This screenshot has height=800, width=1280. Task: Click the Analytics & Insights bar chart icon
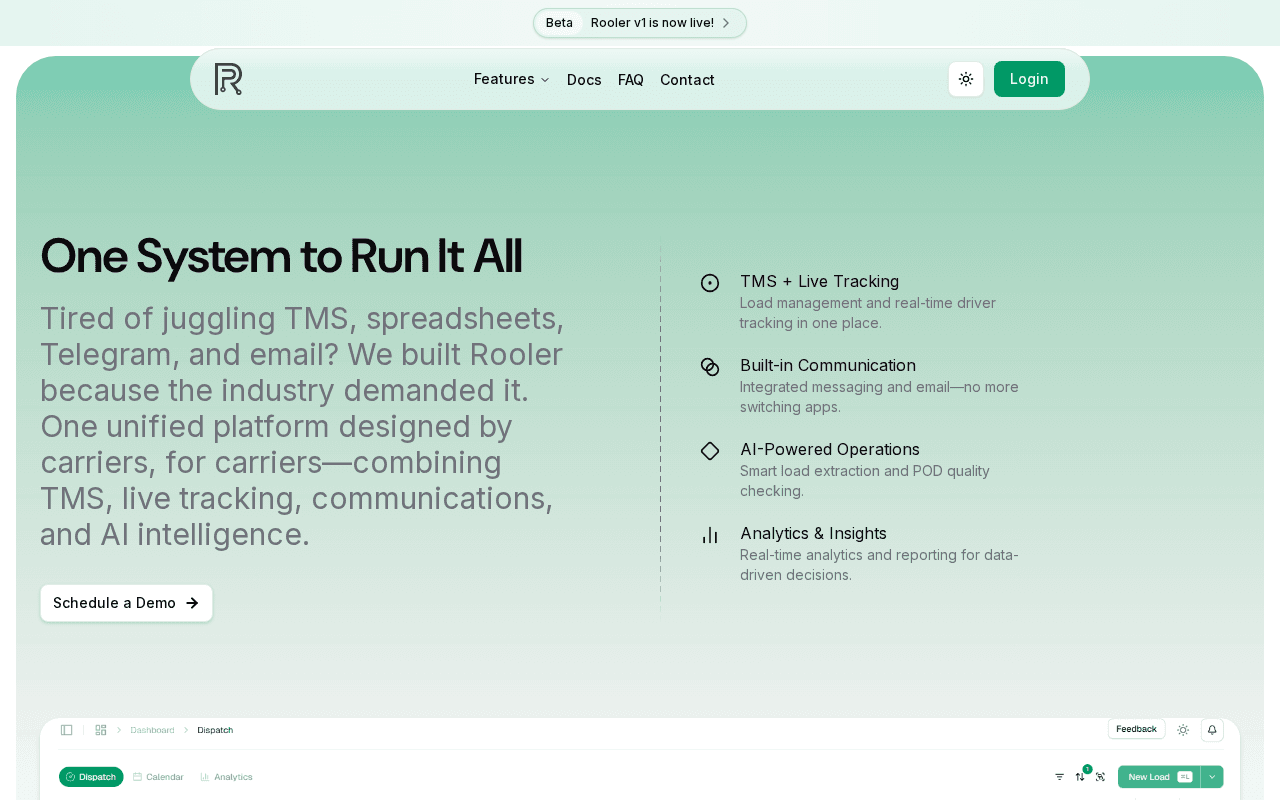(x=710, y=535)
